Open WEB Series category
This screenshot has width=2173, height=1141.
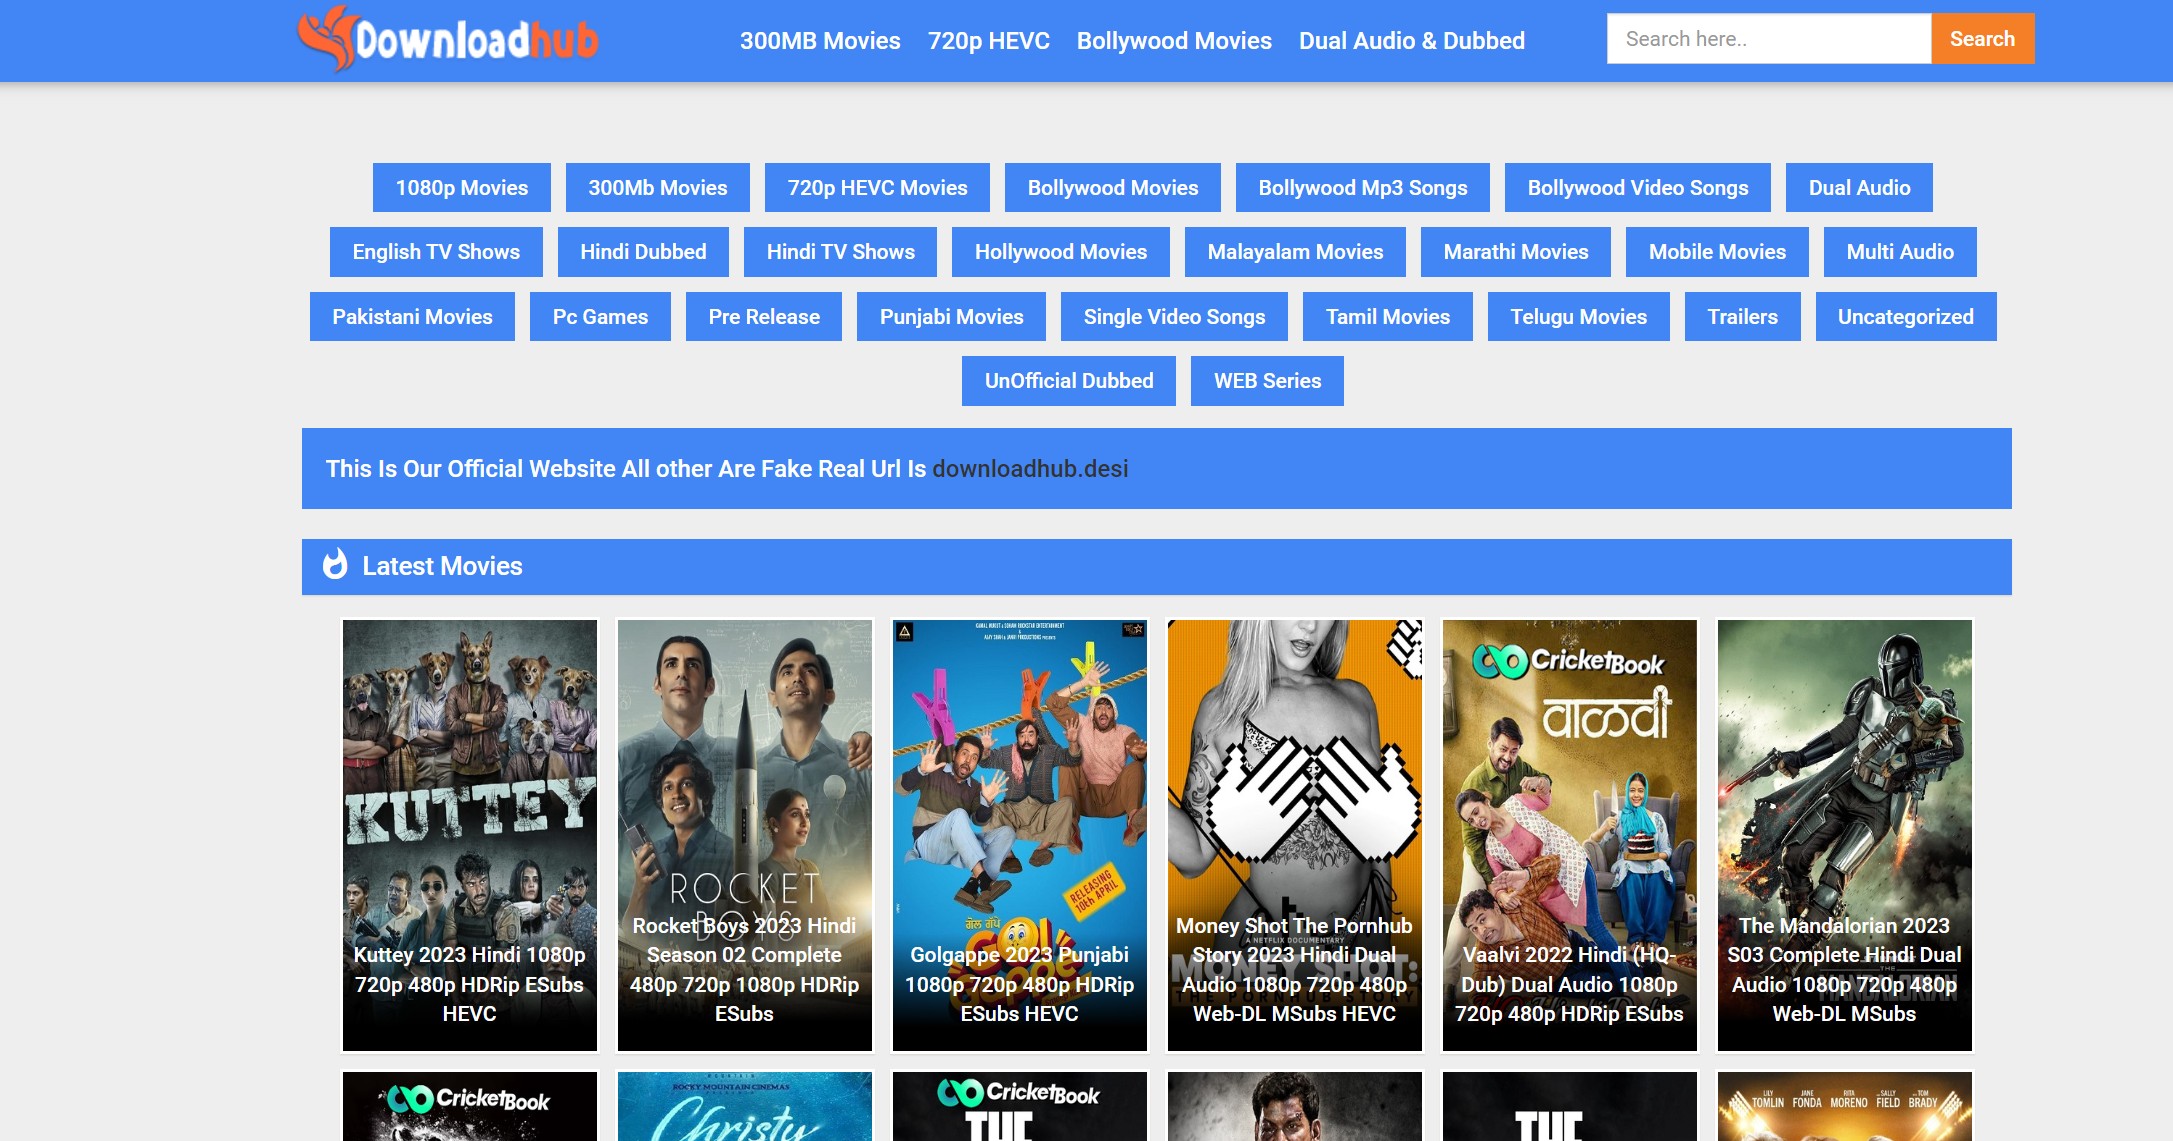tap(1267, 381)
